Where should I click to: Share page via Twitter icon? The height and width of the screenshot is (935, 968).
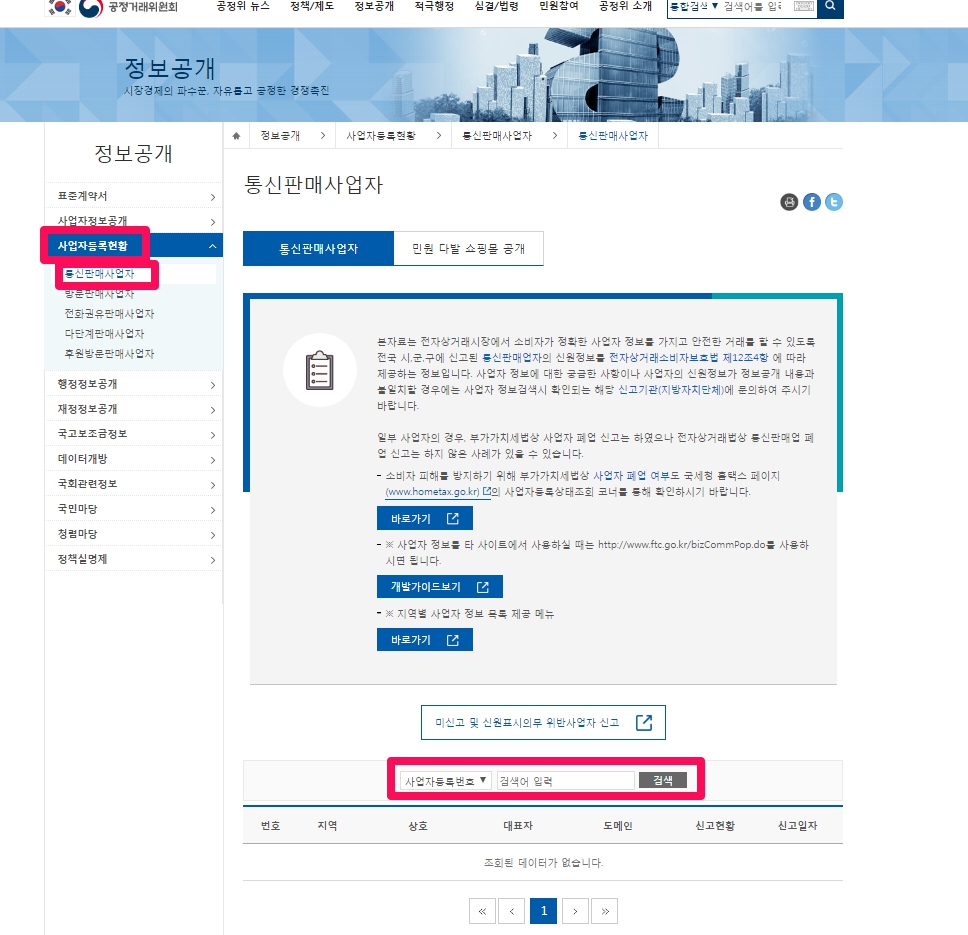[x=834, y=202]
